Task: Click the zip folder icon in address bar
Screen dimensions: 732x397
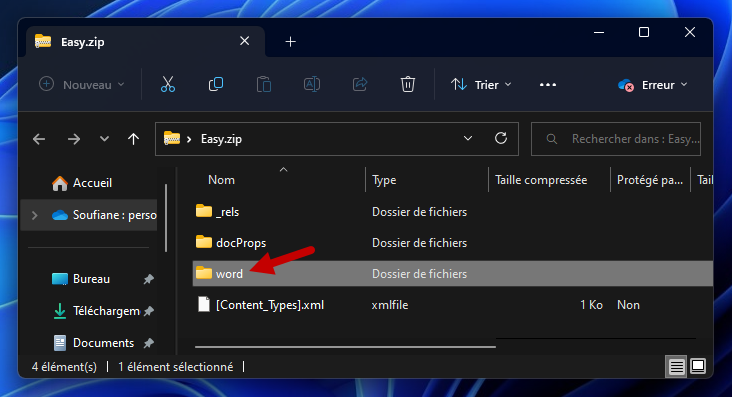Action: click(x=172, y=138)
